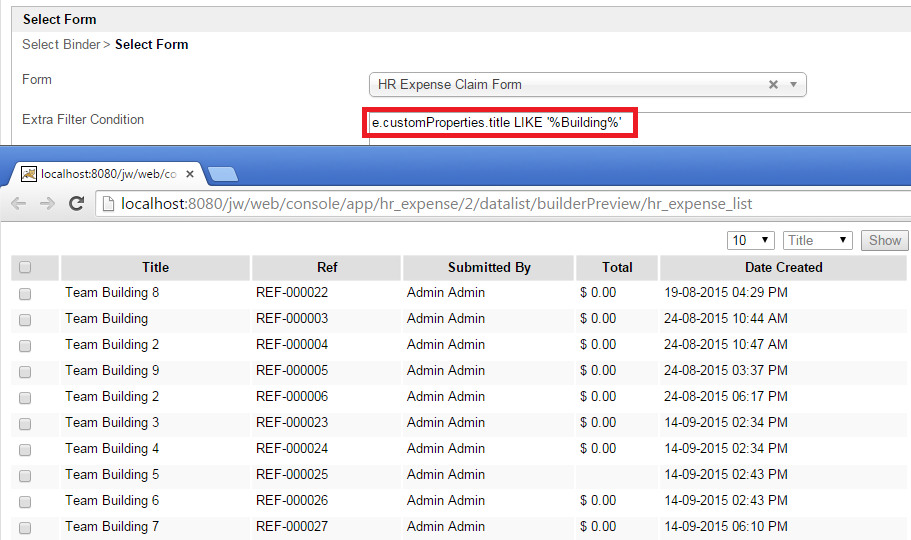
Task: Click the favicon on the localhost tab
Action: pyautogui.click(x=29, y=174)
